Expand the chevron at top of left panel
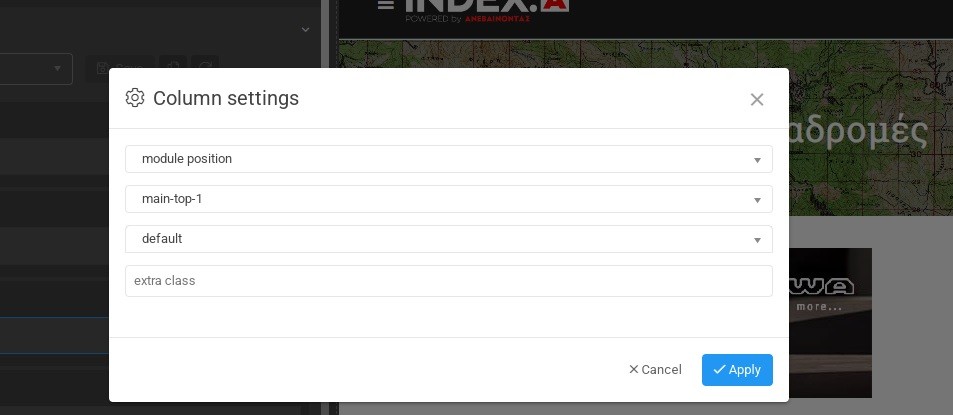The height and width of the screenshot is (415, 953). pyautogui.click(x=305, y=30)
